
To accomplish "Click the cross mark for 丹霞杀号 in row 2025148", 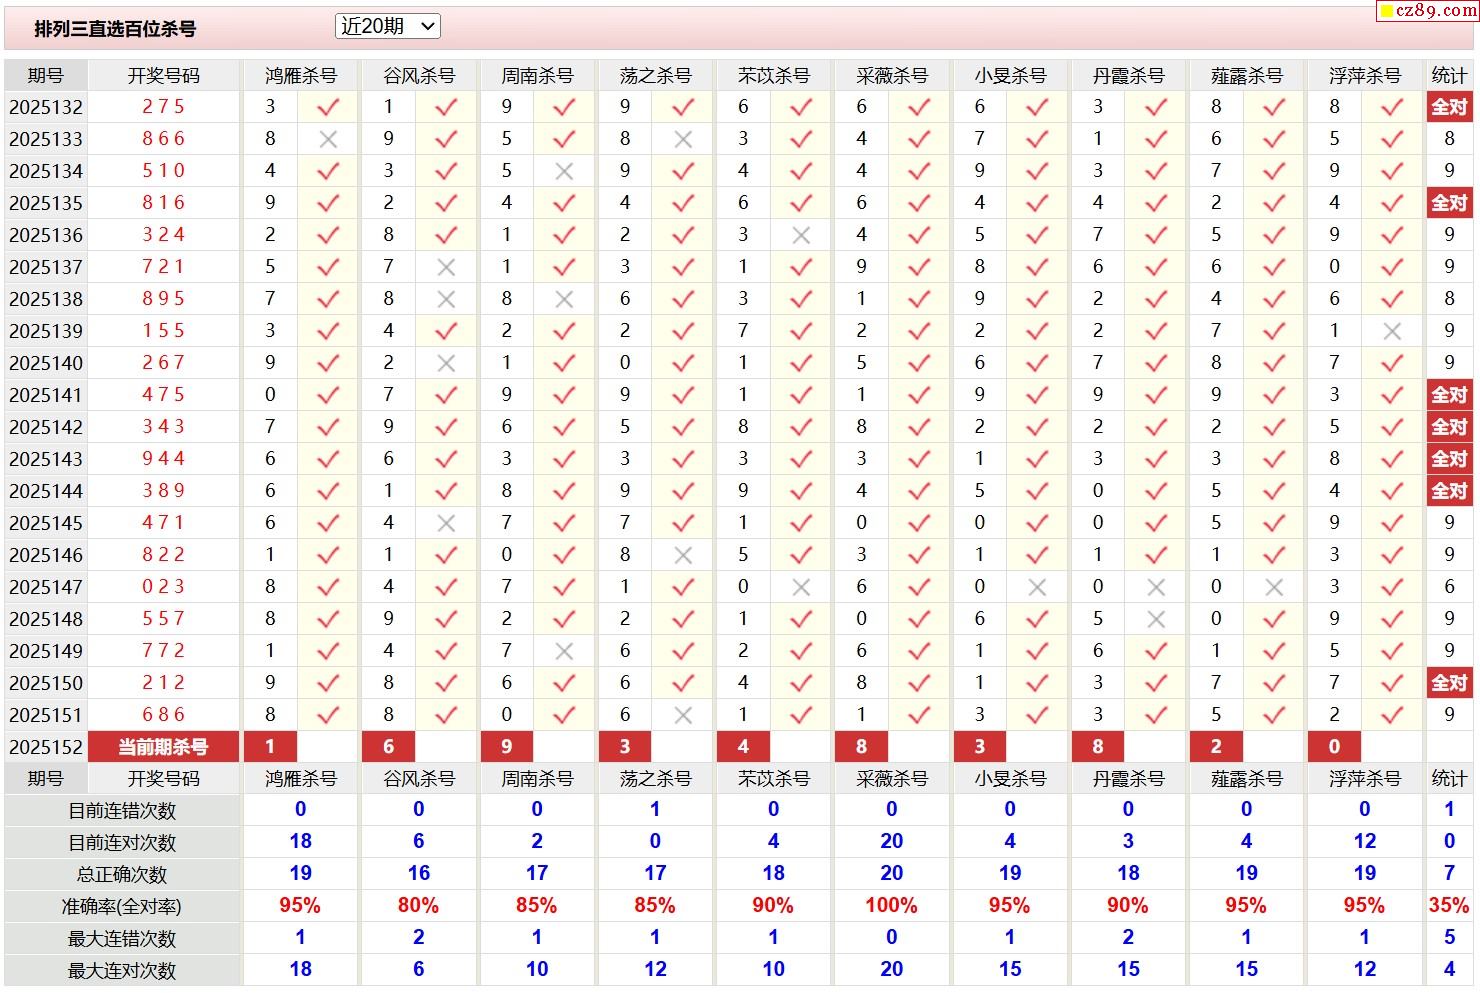I will pos(1156,619).
